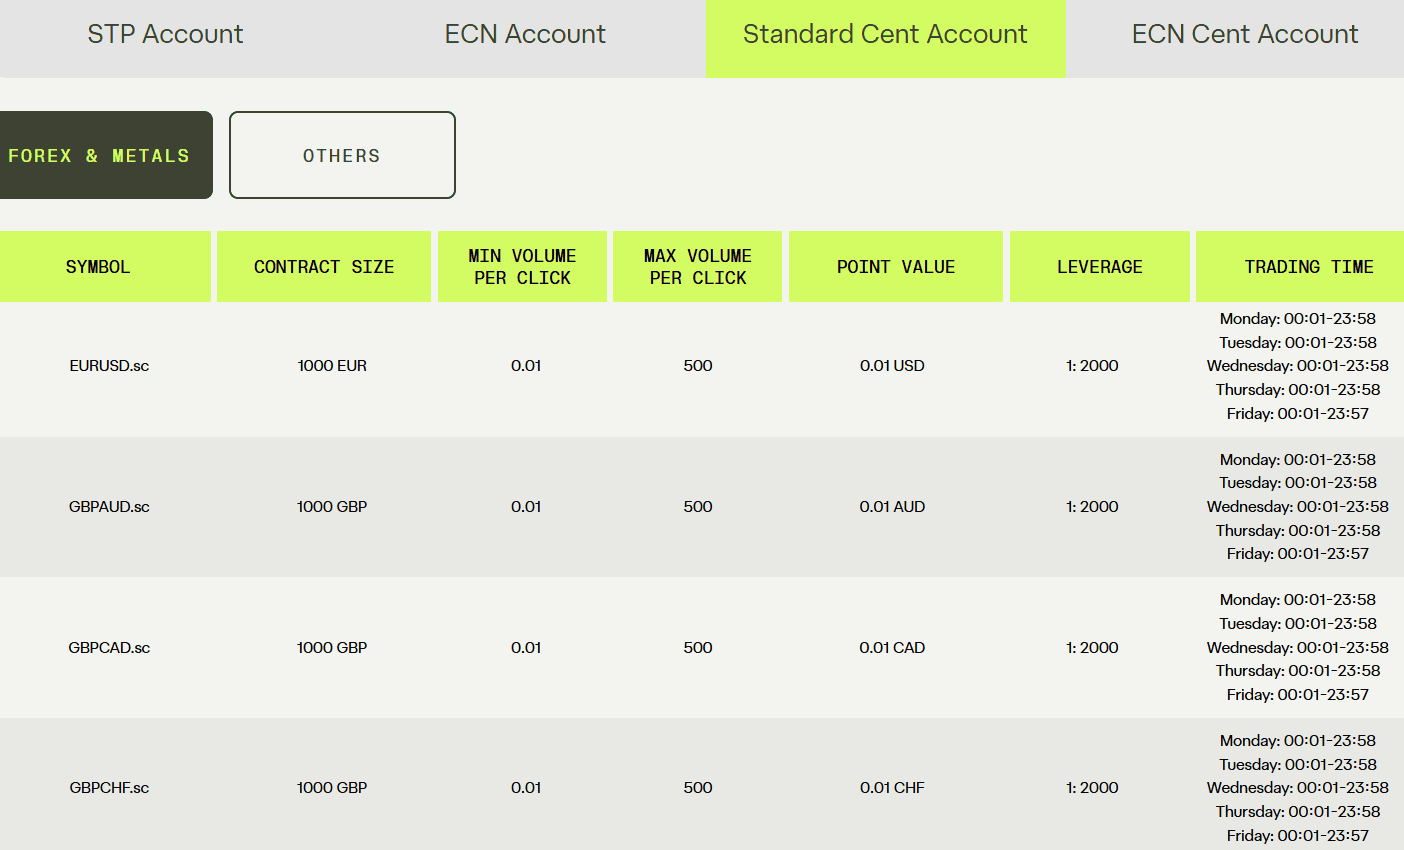Image resolution: width=1404 pixels, height=850 pixels.
Task: Select the 1000 EUR contract size cell
Action: 332,366
